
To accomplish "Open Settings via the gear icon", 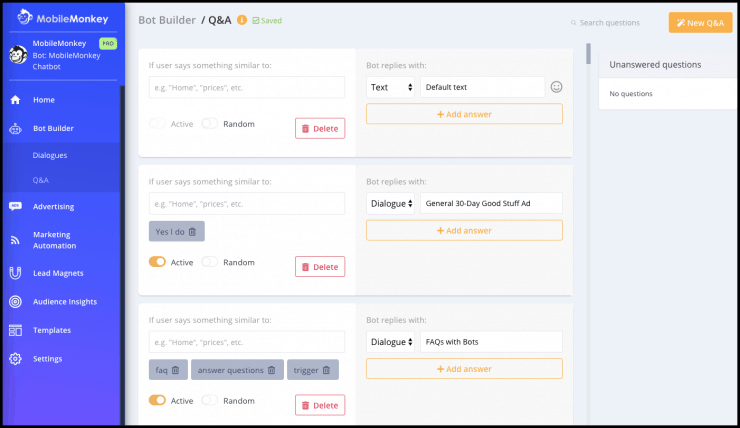I will (15, 359).
